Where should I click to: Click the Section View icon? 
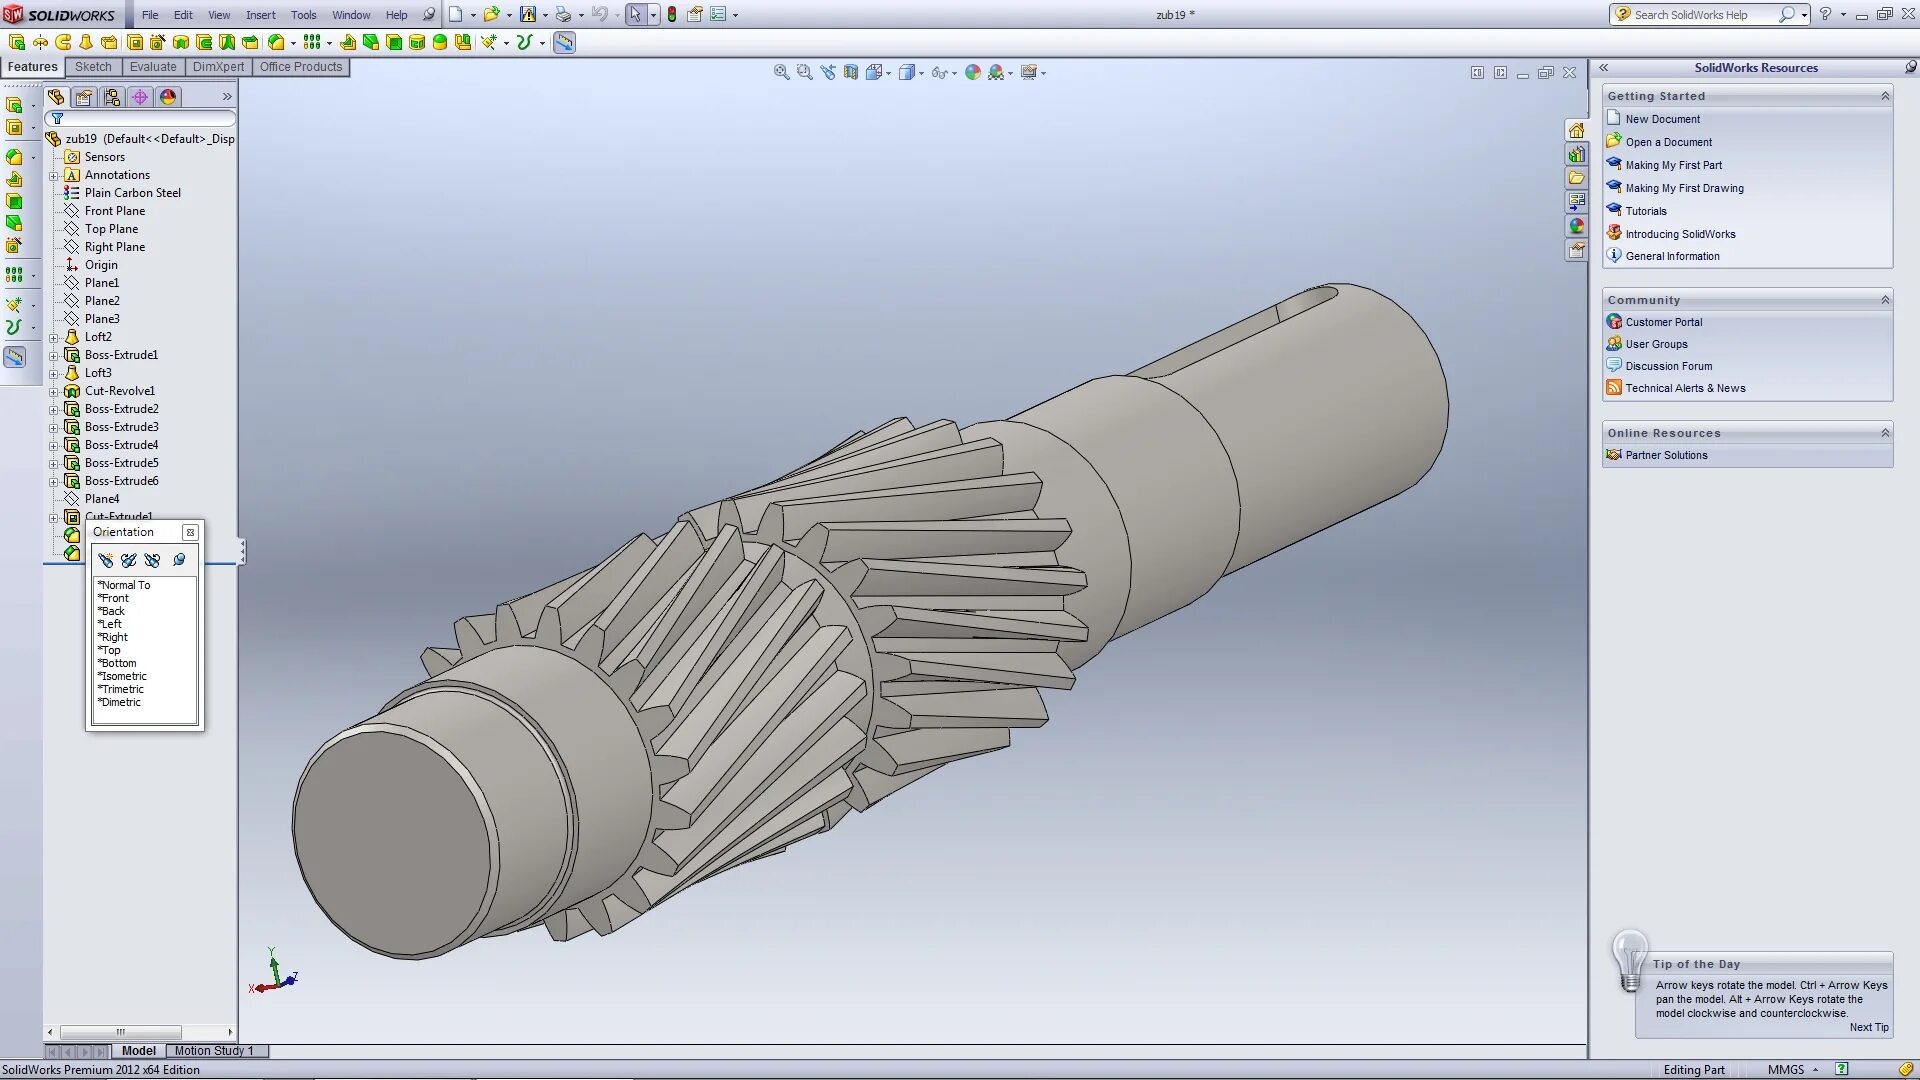[x=851, y=72]
